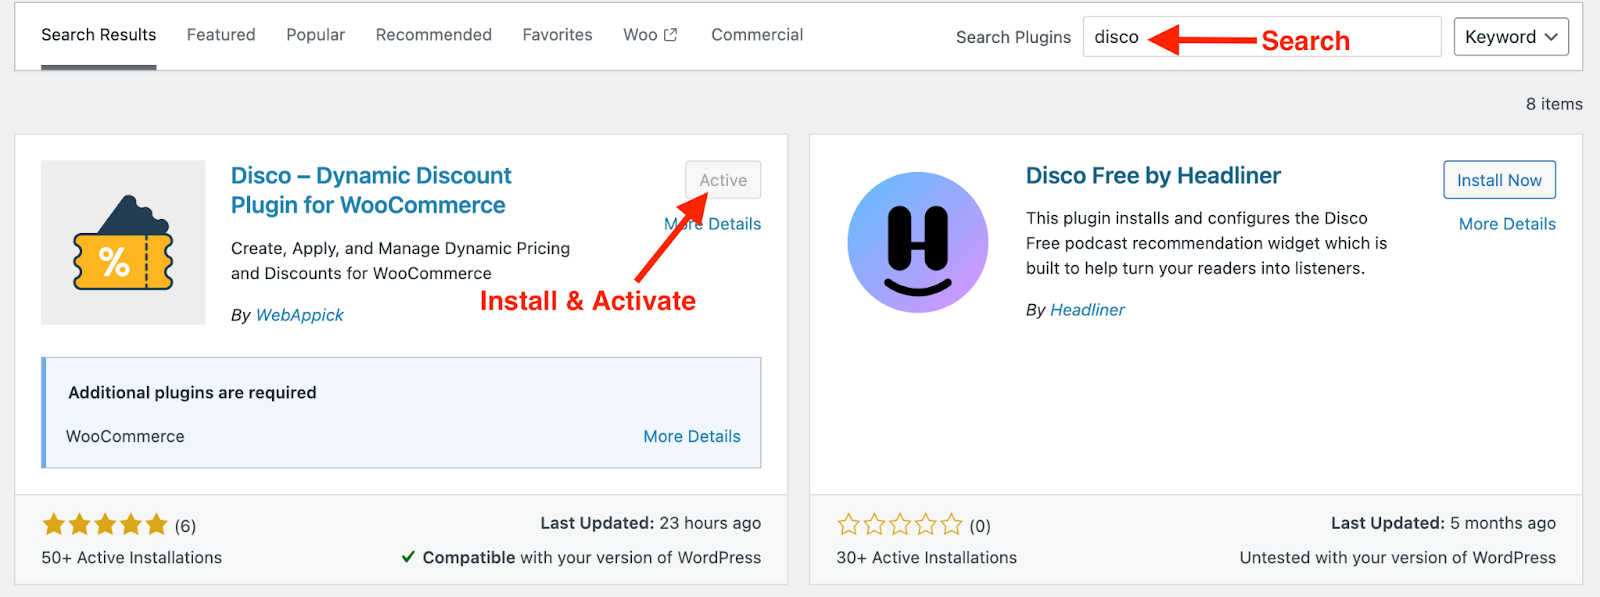Screen dimensions: 1600x597
Task: Click Install Now for Disco Free by Headliner
Action: pyautogui.click(x=1499, y=180)
